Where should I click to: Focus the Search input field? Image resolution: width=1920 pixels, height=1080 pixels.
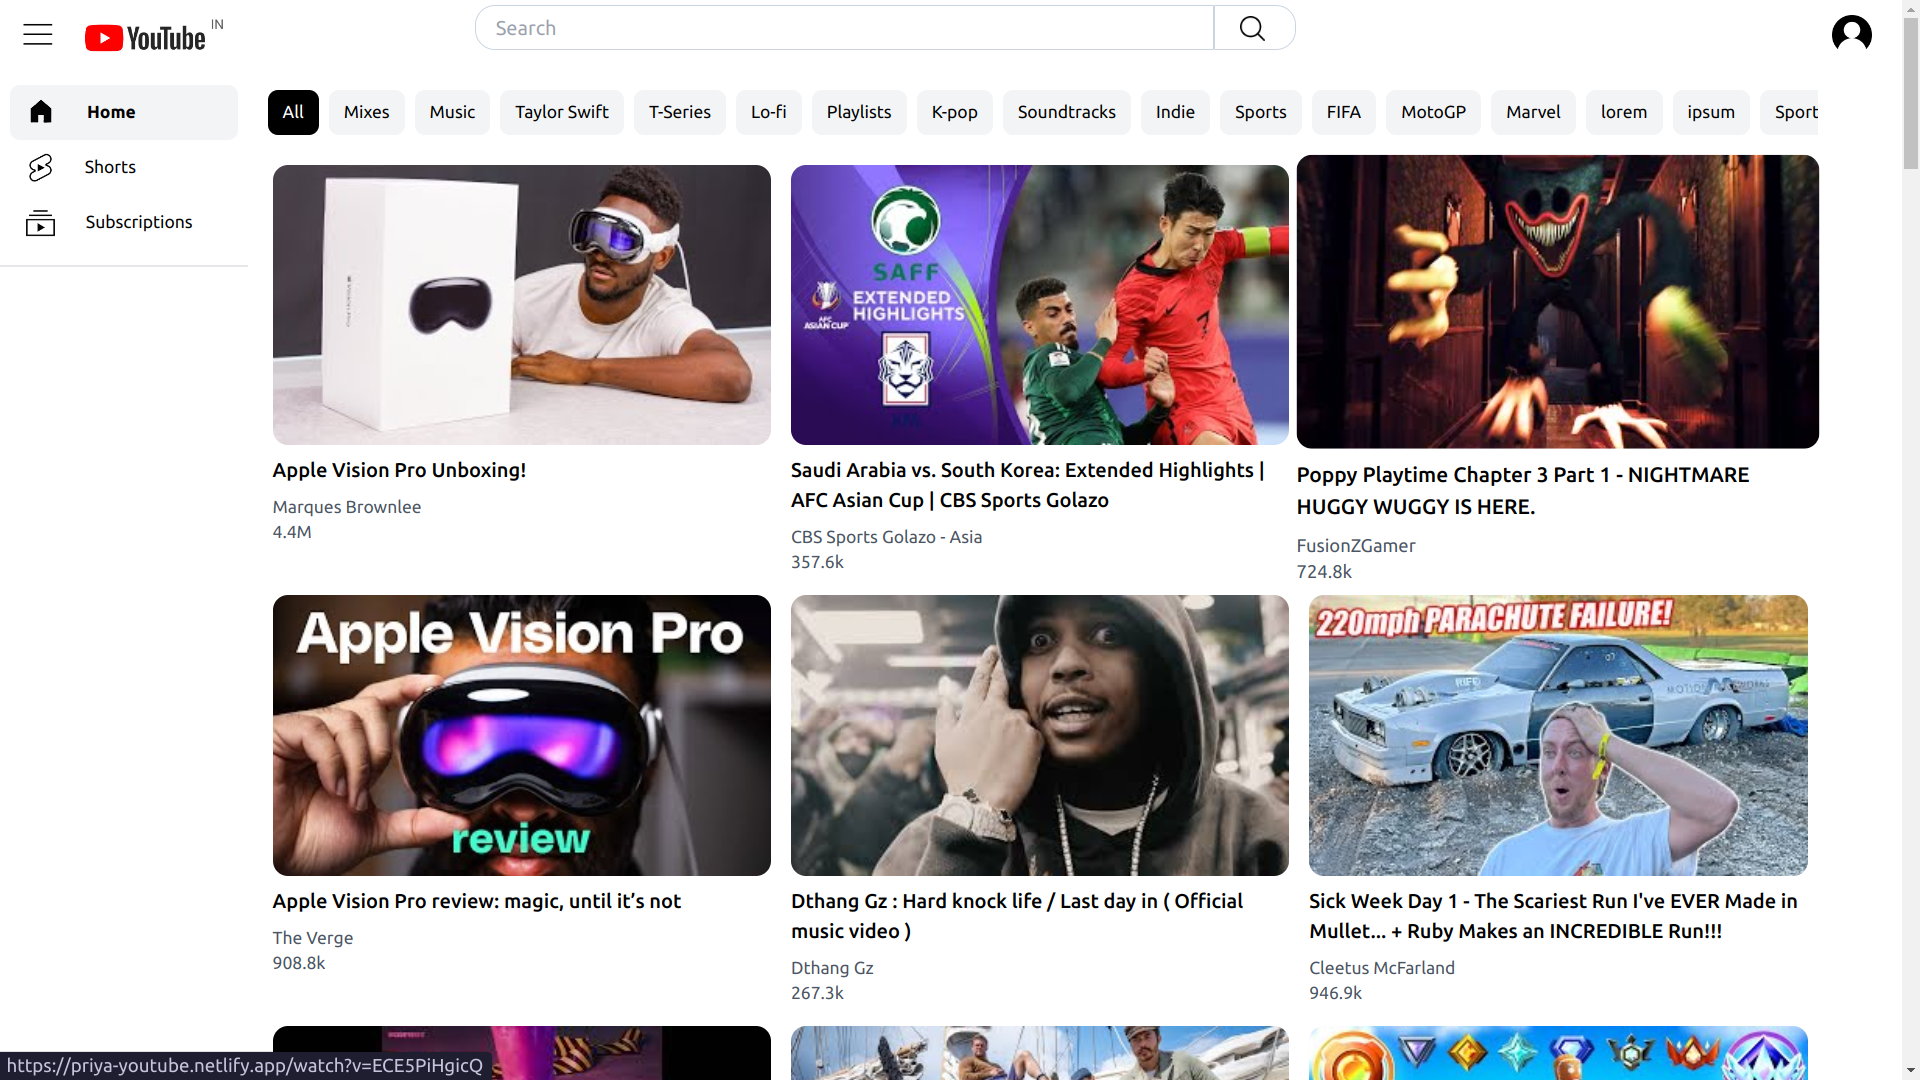tap(845, 28)
